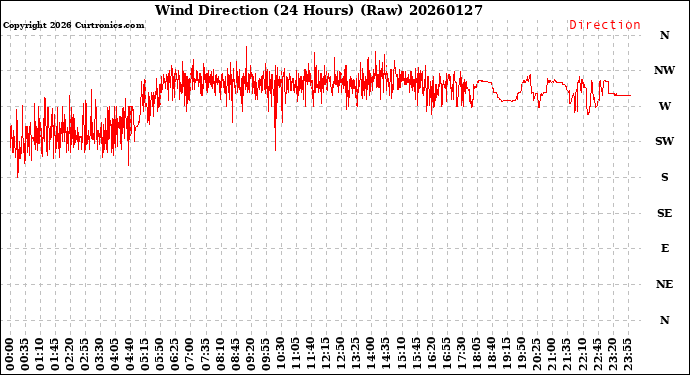The height and width of the screenshot is (375, 690).
Task: Click the "21:35" time label
Action: pyautogui.click(x=566, y=355)
